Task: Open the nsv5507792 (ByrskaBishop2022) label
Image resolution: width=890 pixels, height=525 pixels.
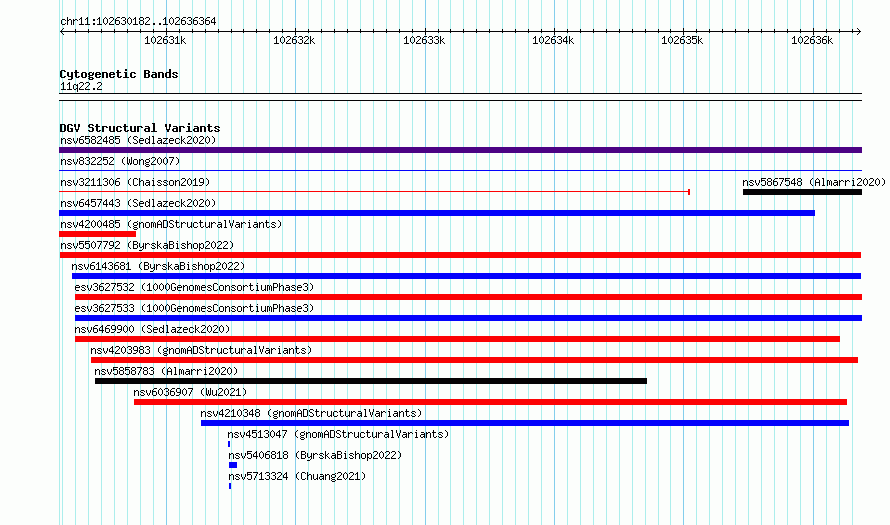Action: (147, 245)
